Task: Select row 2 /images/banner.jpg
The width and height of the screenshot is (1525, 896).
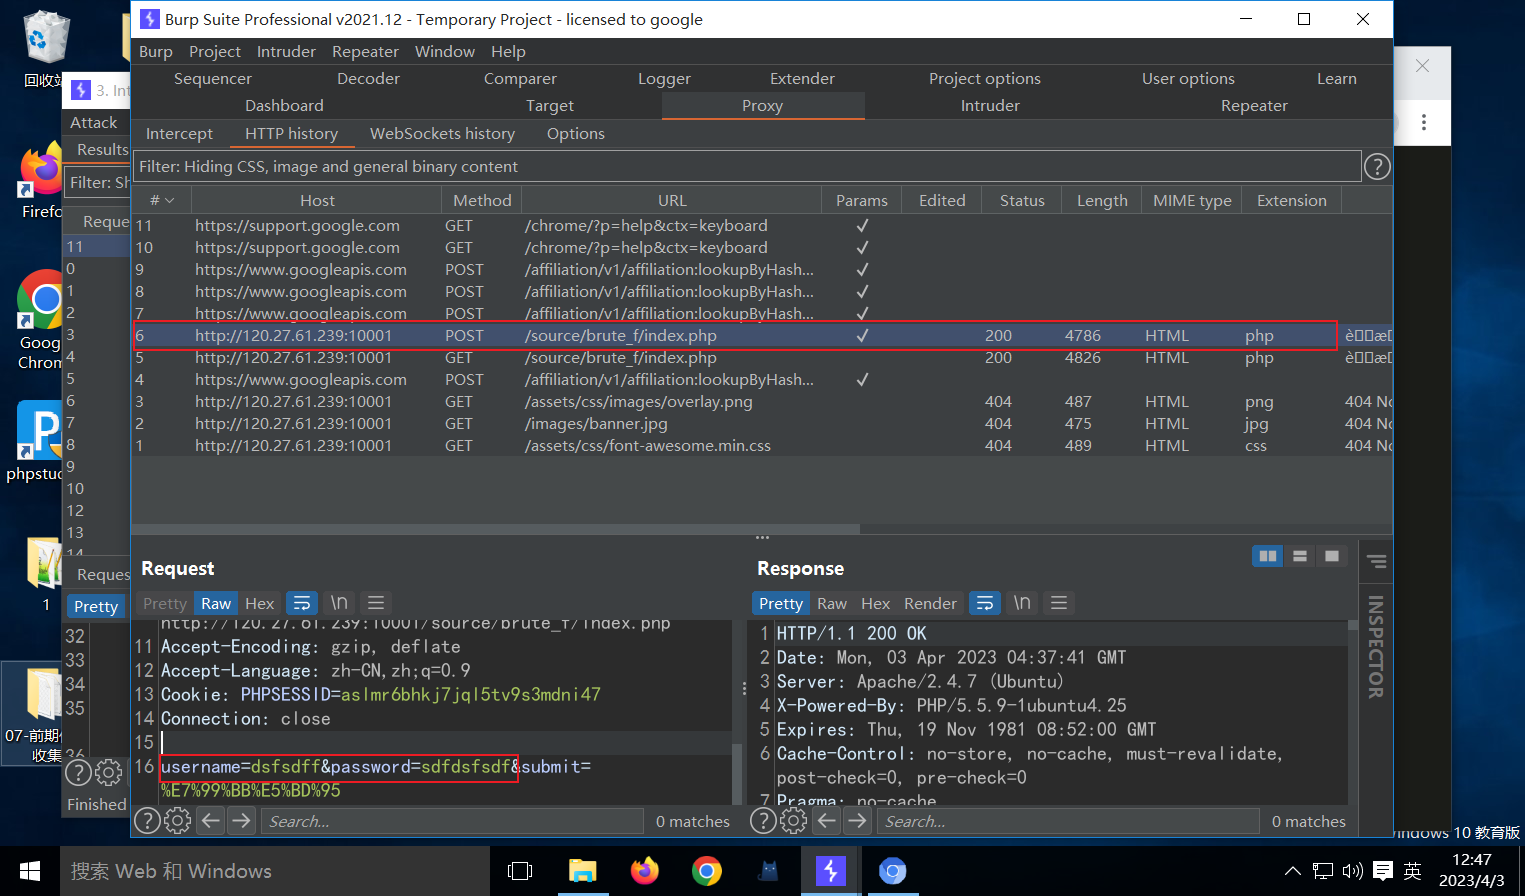Action: (762, 424)
